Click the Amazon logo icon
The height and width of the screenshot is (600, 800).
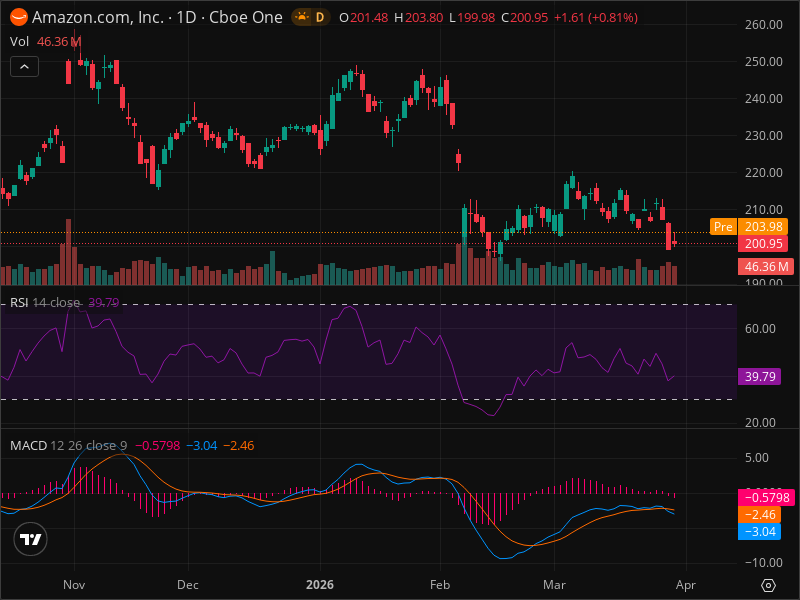(x=19, y=17)
